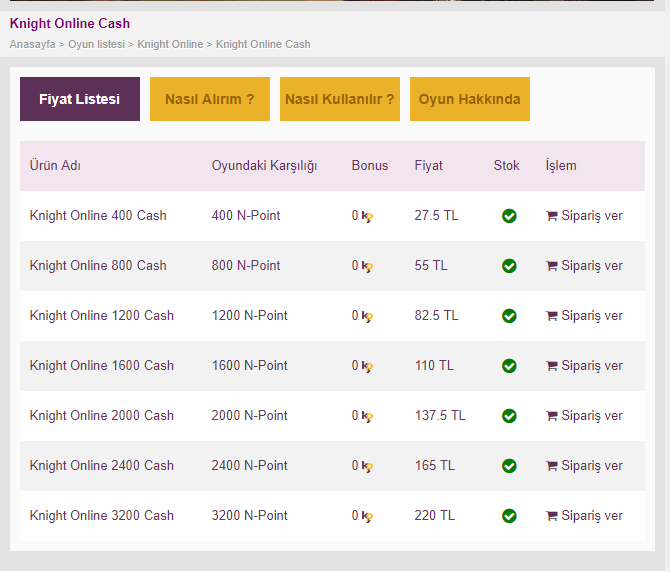Image resolution: width=670 pixels, height=572 pixels.
Task: Click kp bonus icon in 3200 Cash row
Action: point(367,516)
